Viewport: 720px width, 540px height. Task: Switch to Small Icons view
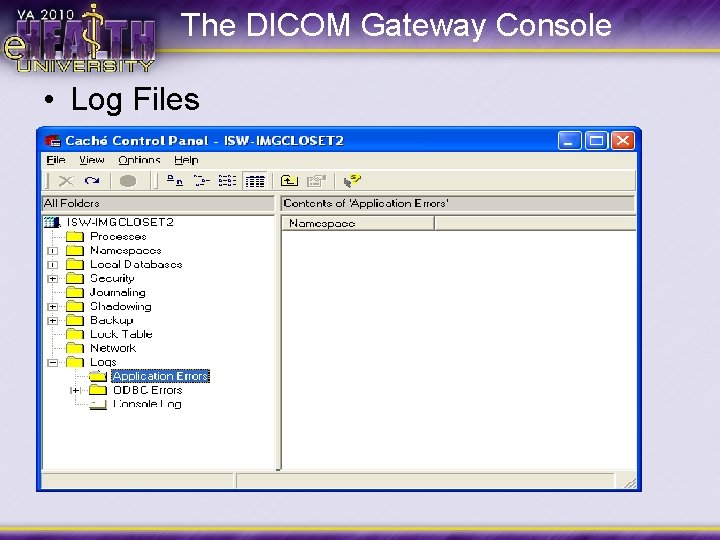click(x=202, y=181)
